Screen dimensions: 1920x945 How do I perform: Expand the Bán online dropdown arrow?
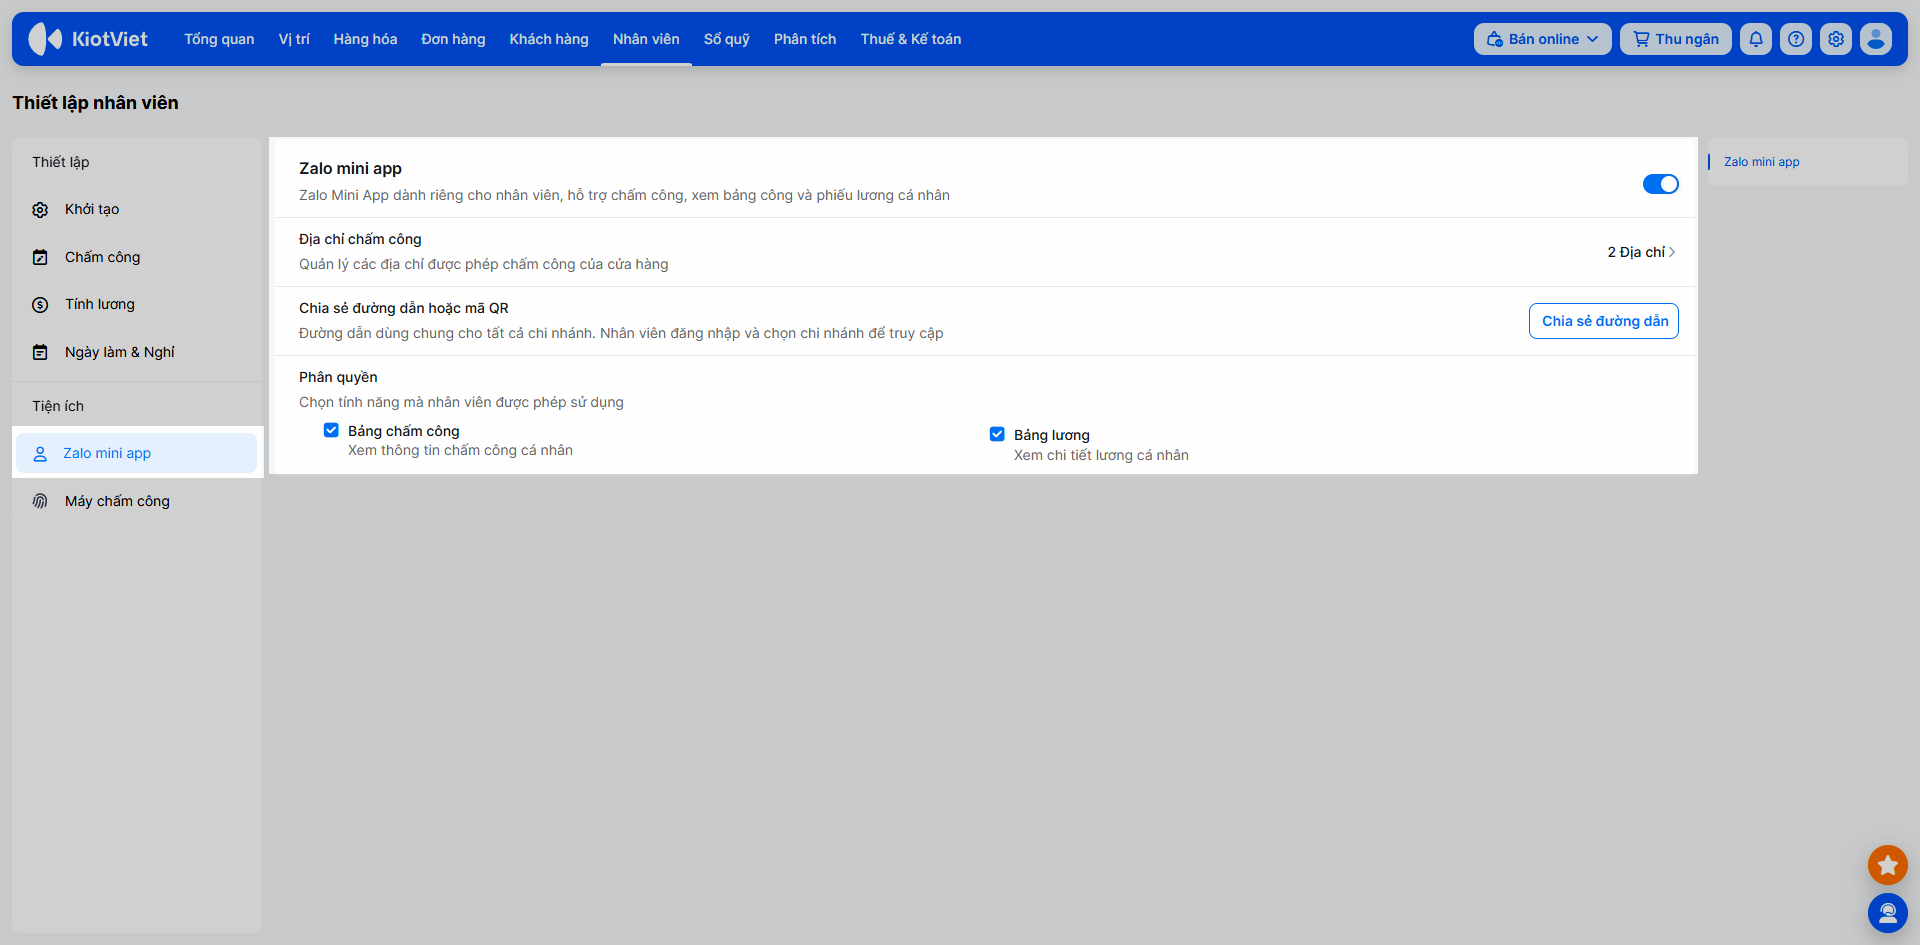click(x=1592, y=39)
